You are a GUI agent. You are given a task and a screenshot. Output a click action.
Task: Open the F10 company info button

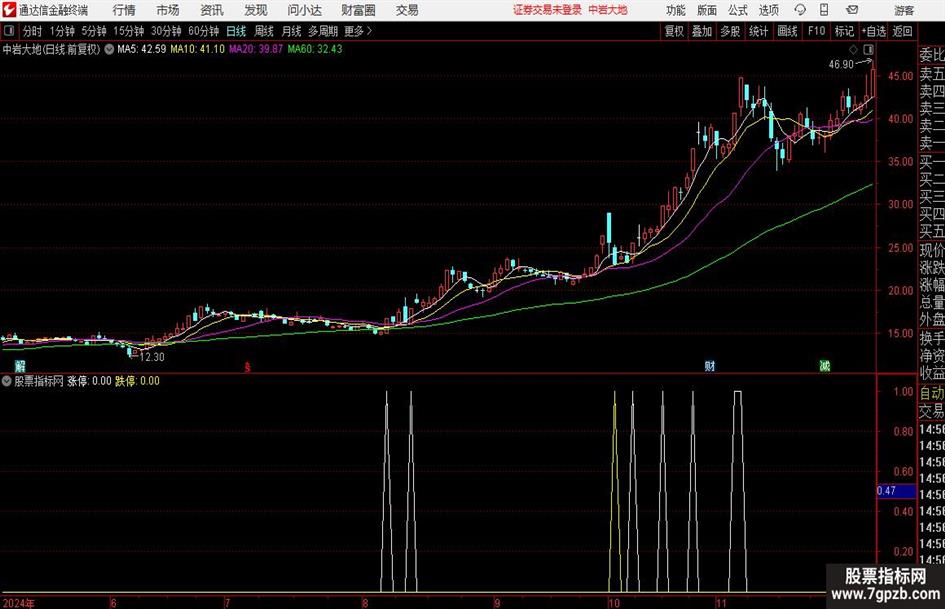[817, 31]
